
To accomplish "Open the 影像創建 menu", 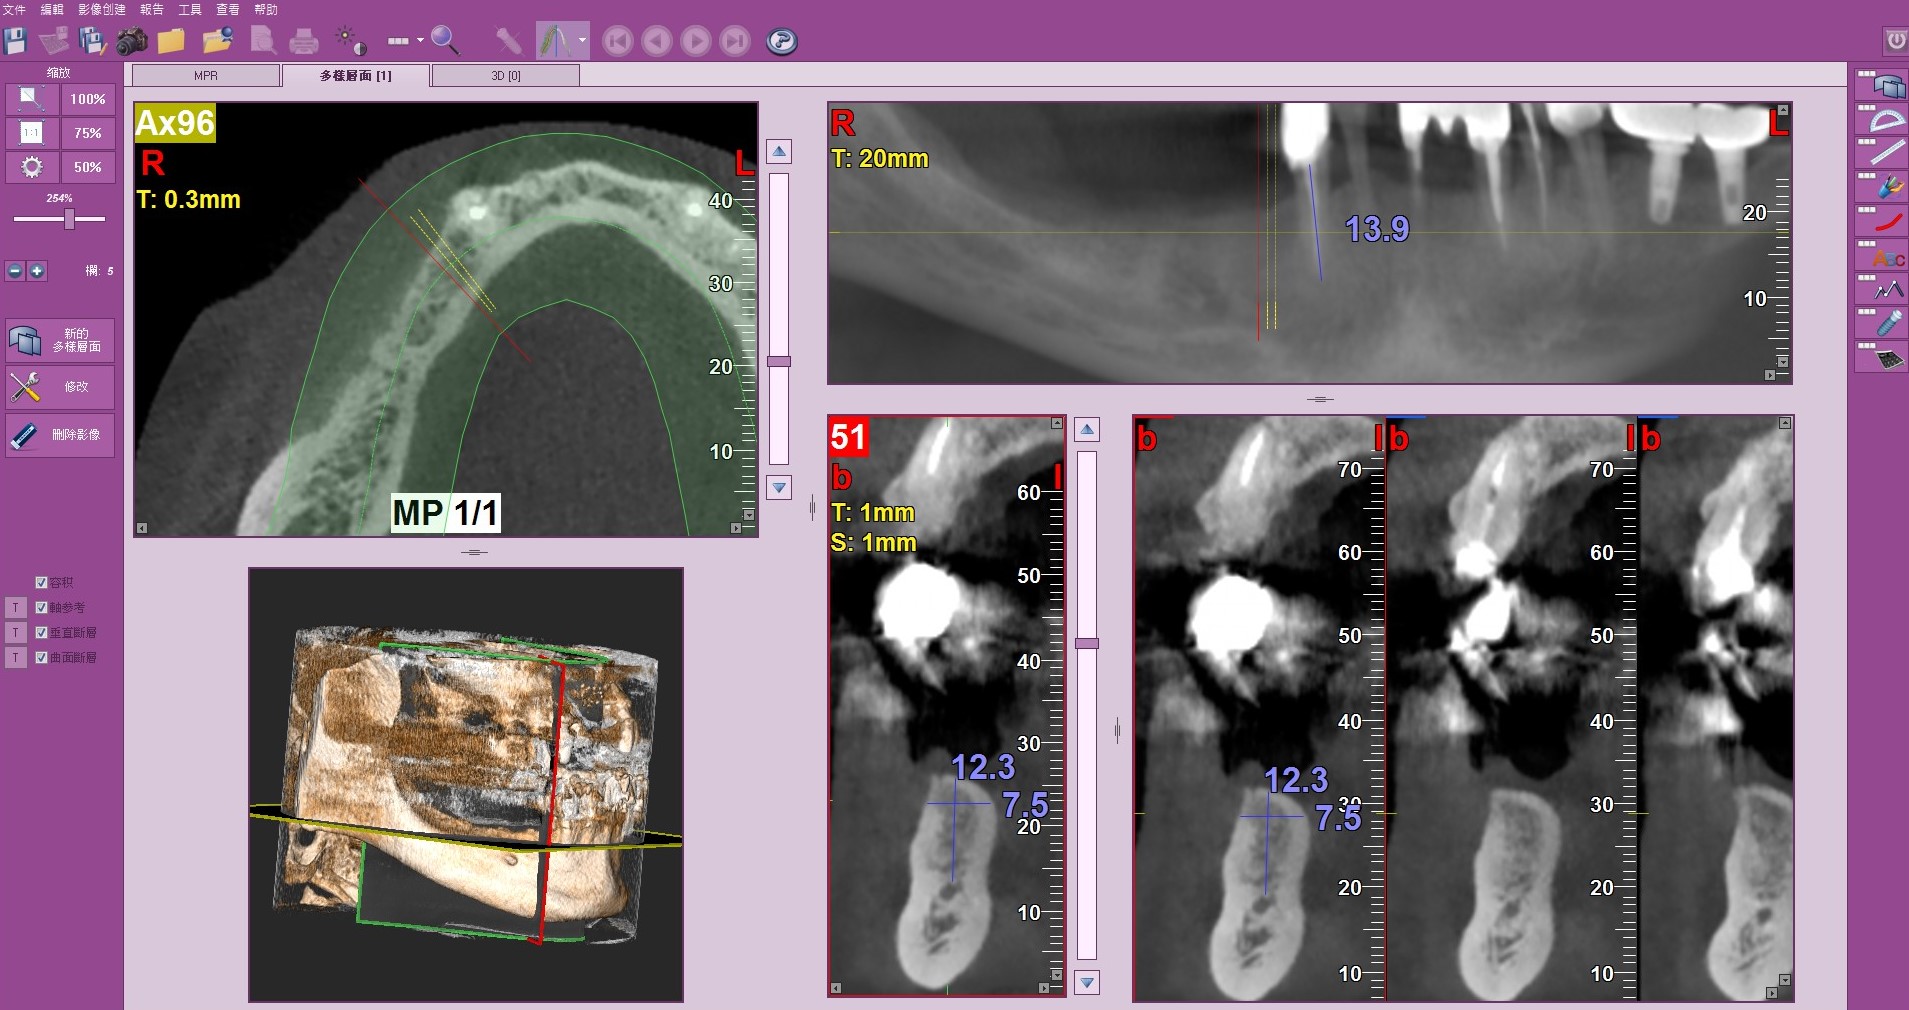I will pyautogui.click(x=101, y=9).
